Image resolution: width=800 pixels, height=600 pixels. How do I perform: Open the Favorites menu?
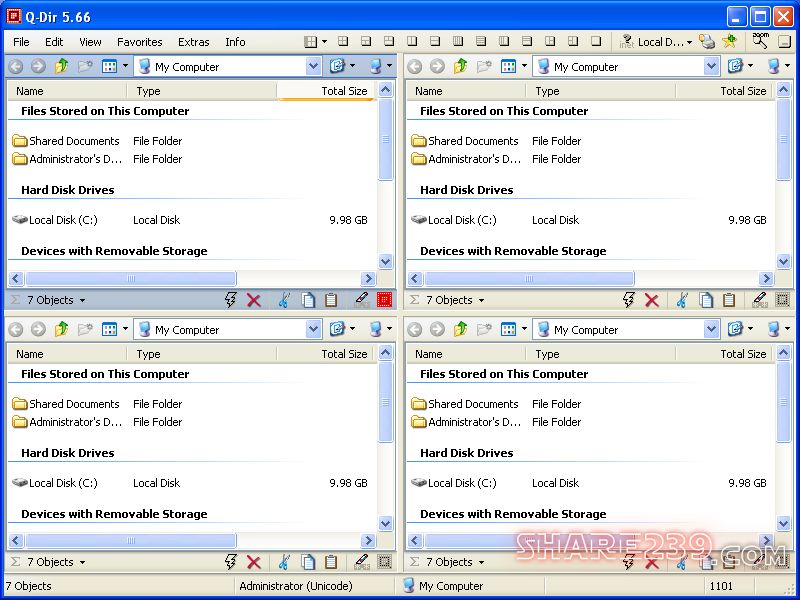coord(139,42)
